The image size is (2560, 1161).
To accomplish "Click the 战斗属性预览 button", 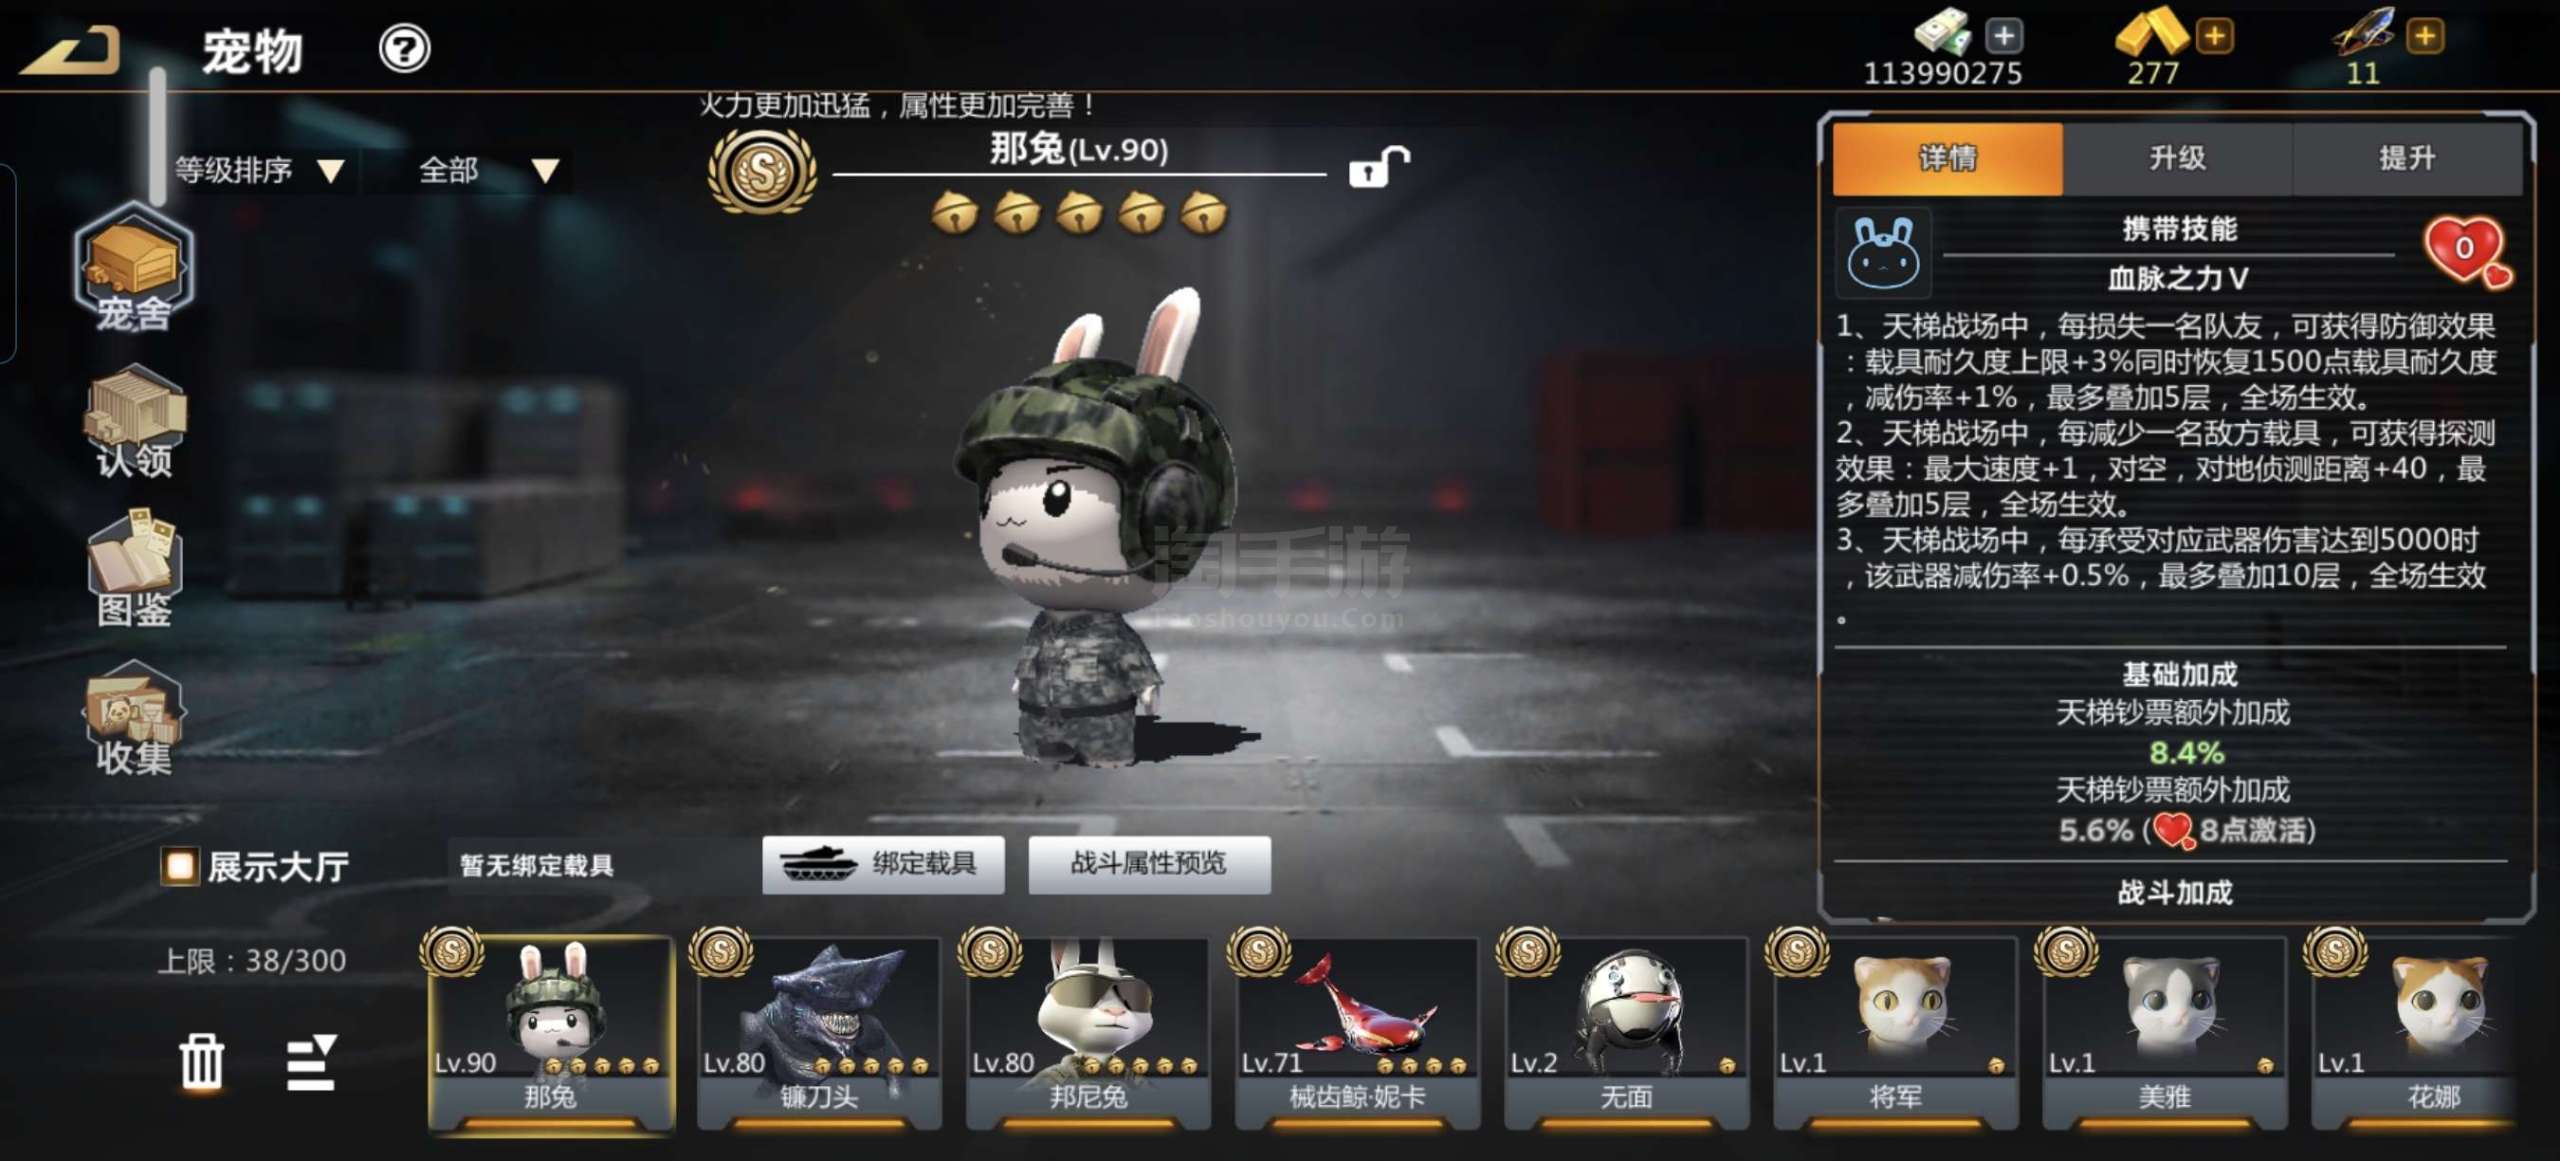I will (1149, 864).
